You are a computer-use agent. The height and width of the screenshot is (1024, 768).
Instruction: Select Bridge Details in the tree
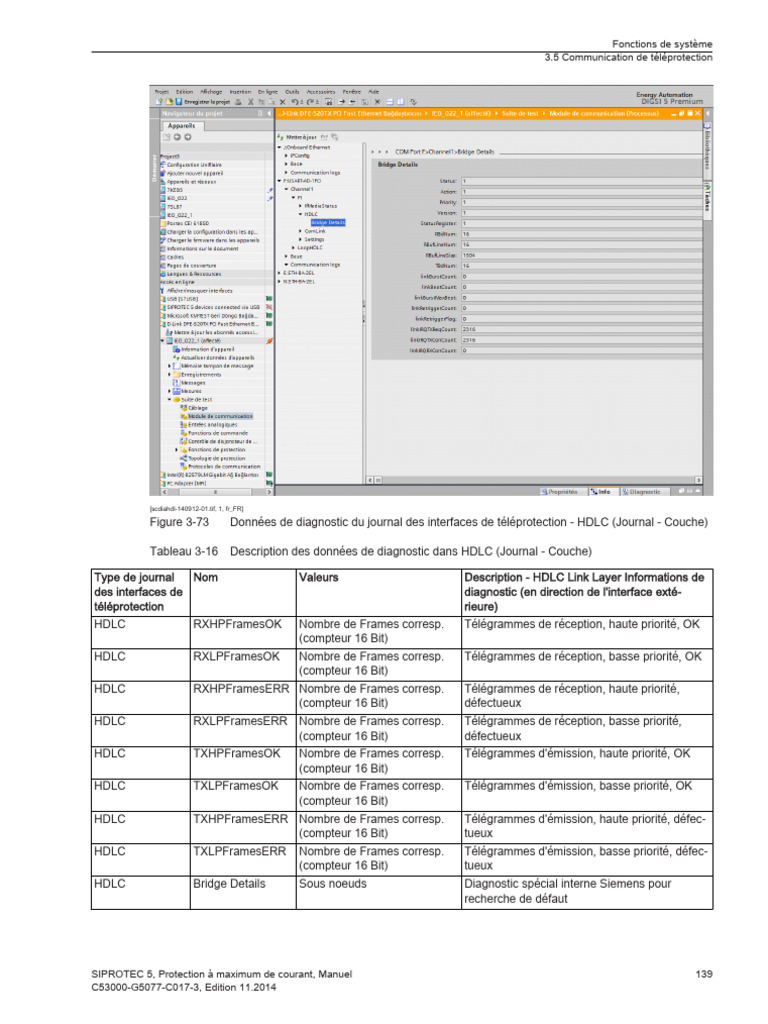coord(328,222)
